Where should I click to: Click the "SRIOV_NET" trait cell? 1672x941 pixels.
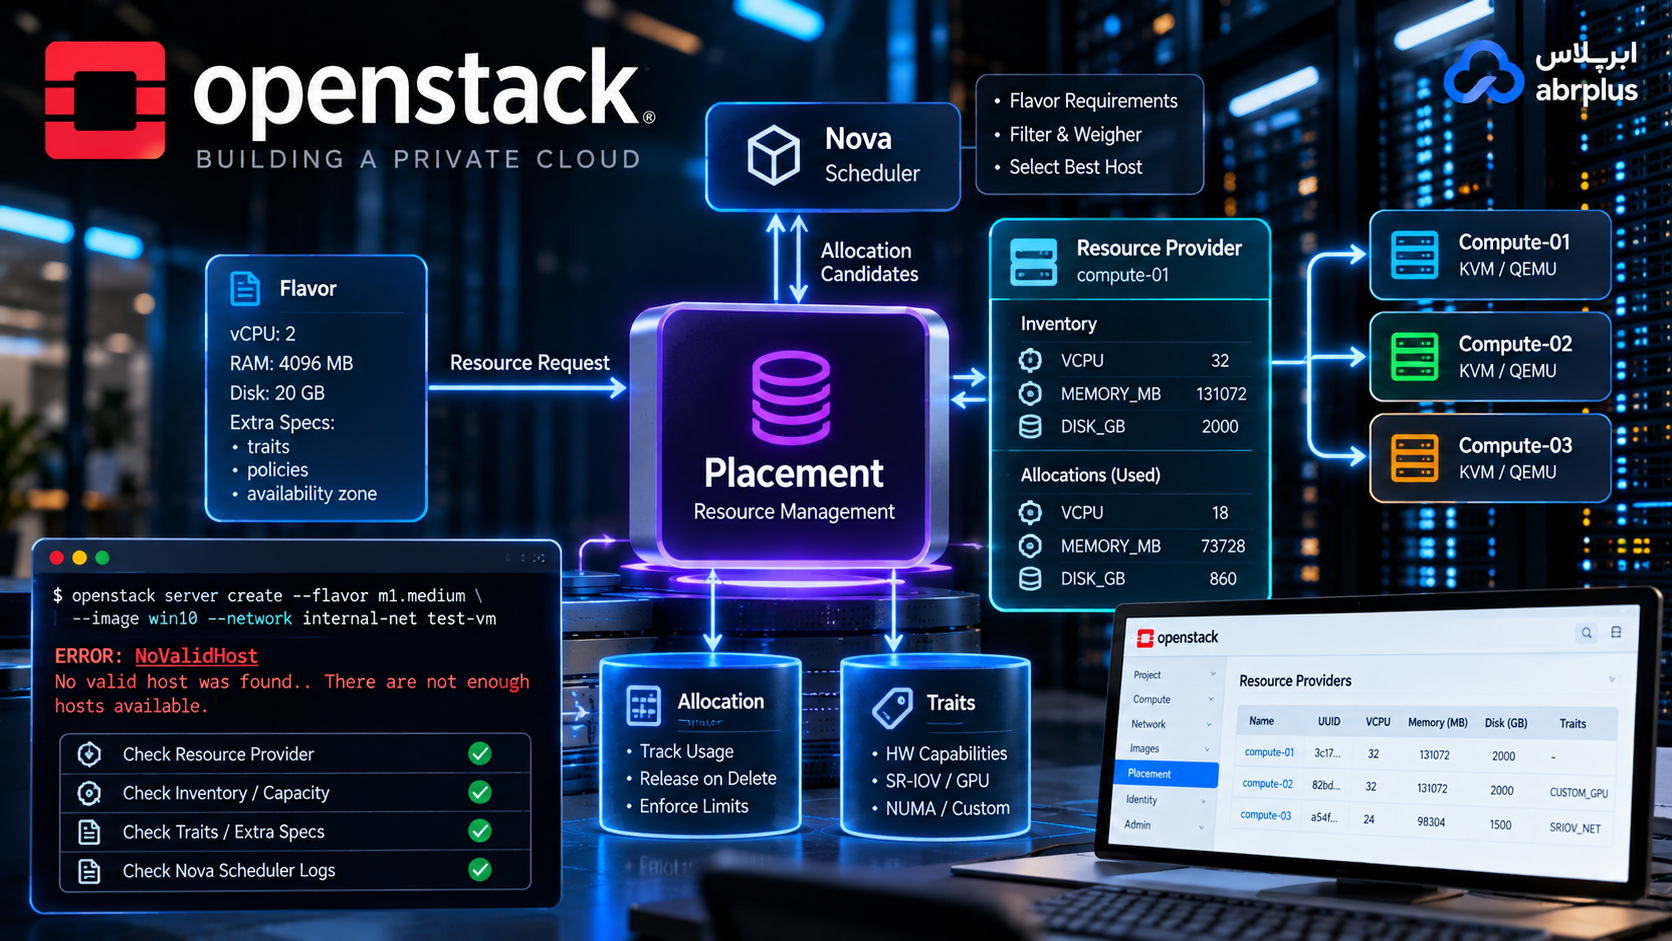[1575, 828]
